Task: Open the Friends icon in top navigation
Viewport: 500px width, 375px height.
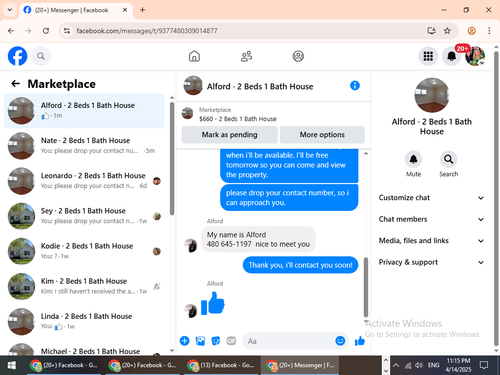Action: tap(246, 56)
